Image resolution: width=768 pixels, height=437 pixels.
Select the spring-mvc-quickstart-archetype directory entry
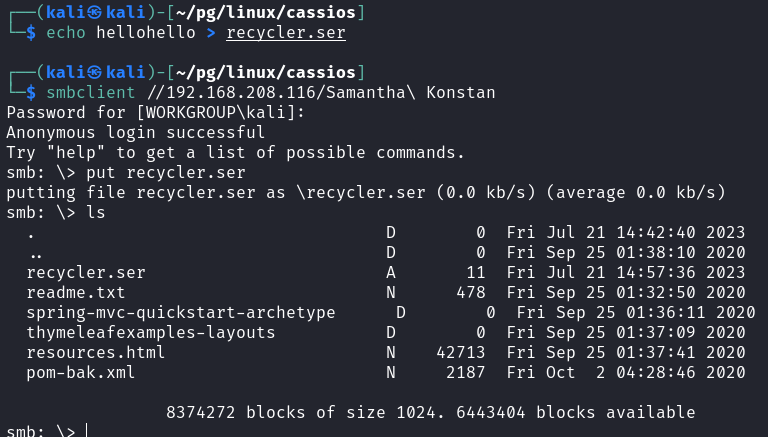pyautogui.click(x=181, y=313)
